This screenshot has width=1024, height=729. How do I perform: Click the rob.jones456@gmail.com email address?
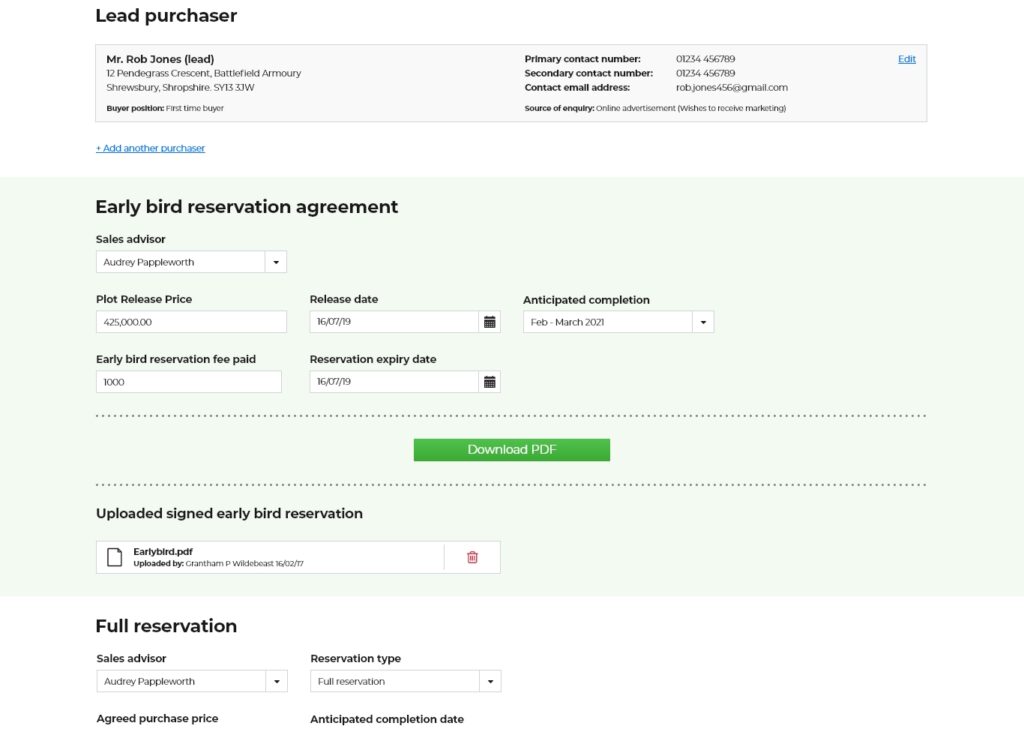click(x=731, y=87)
